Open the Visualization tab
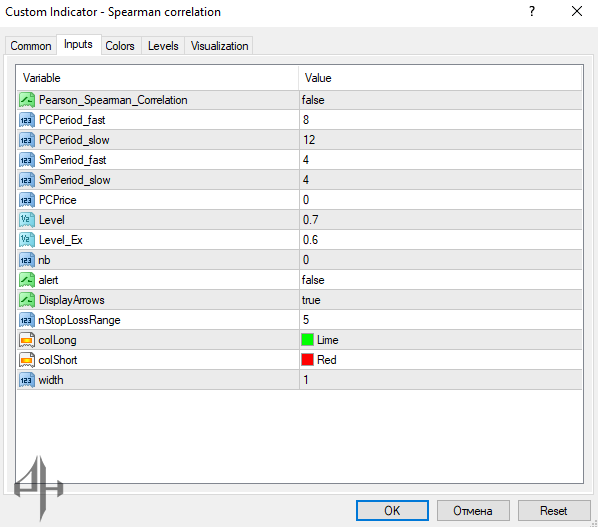Viewport: 598px width, 527px height. pyautogui.click(x=219, y=46)
